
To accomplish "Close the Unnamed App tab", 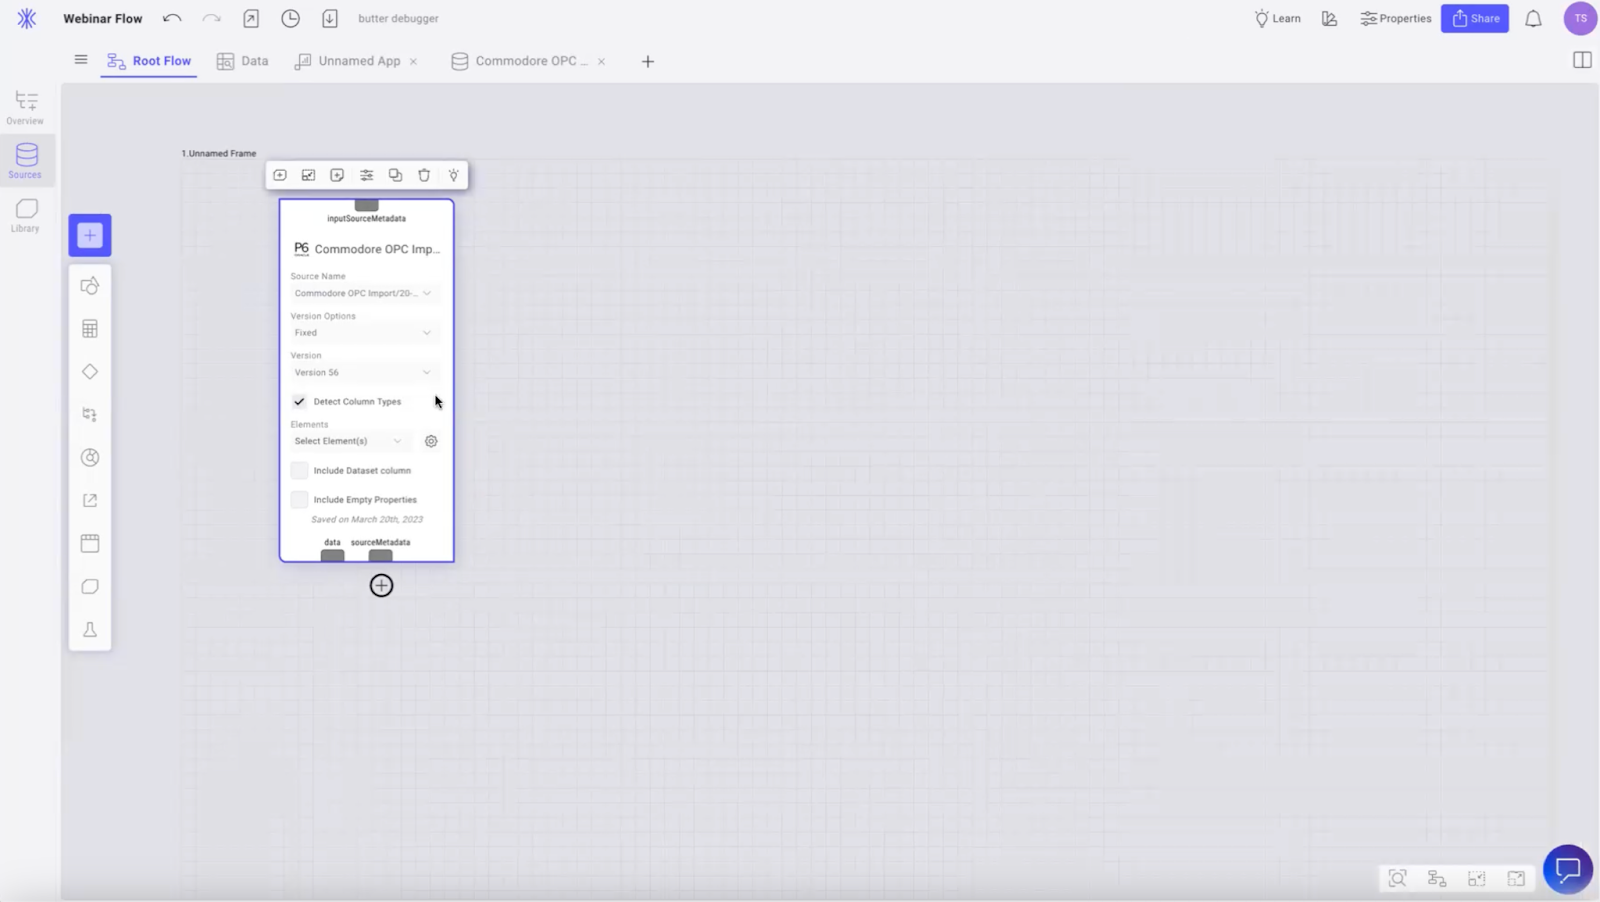I will click(413, 61).
